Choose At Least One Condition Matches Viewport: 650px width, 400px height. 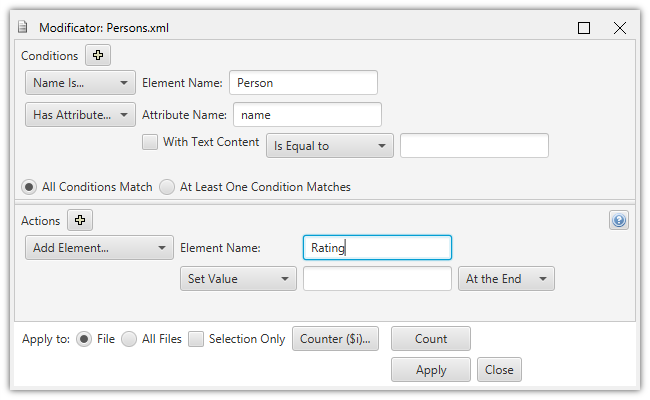[168, 187]
